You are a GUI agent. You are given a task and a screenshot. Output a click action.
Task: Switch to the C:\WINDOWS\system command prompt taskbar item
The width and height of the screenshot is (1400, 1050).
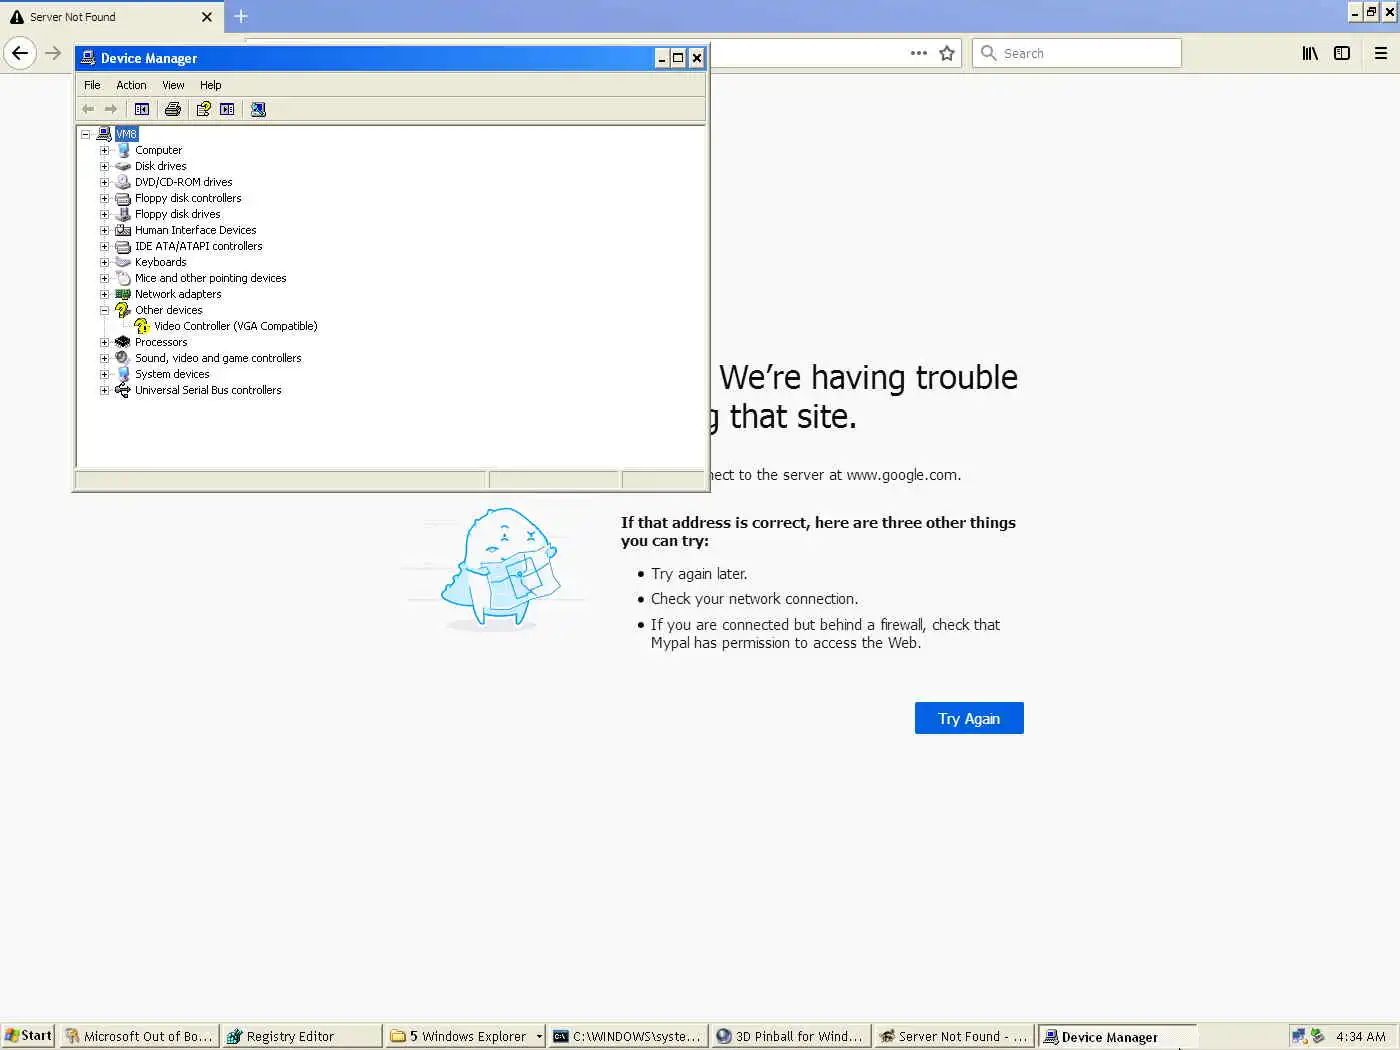click(628, 1036)
